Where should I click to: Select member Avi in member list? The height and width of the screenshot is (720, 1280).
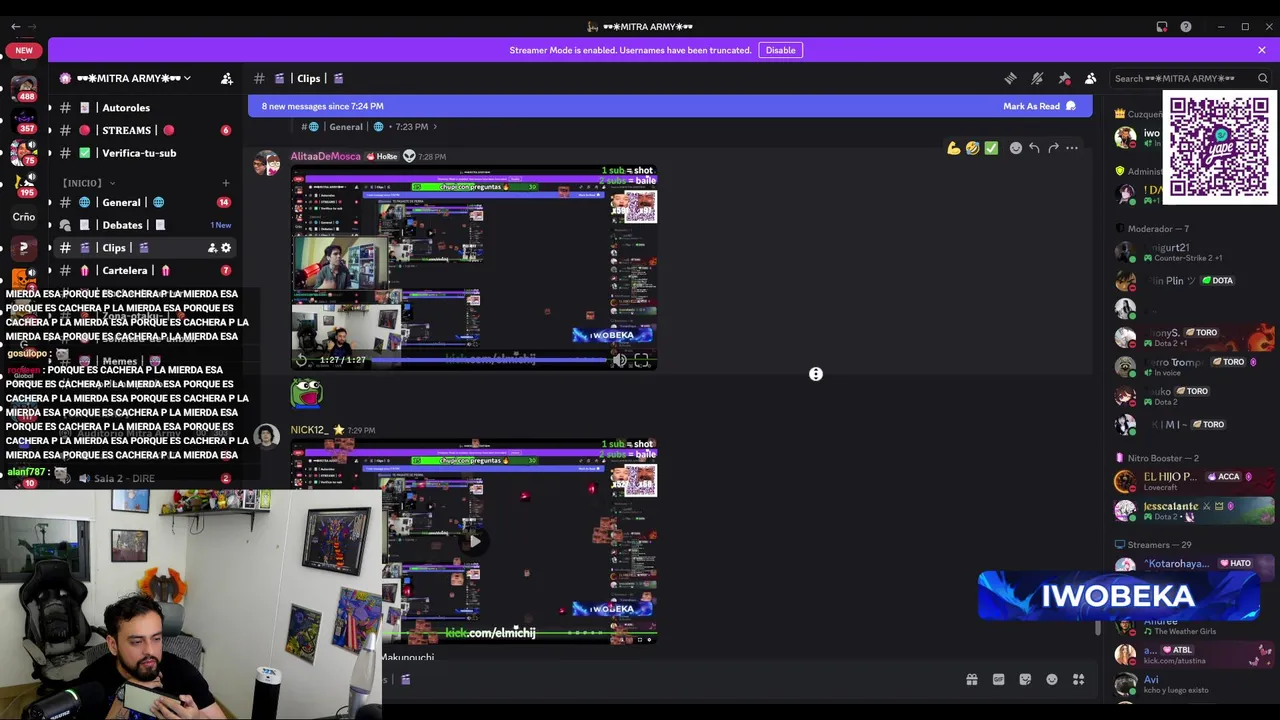pos(1193,684)
